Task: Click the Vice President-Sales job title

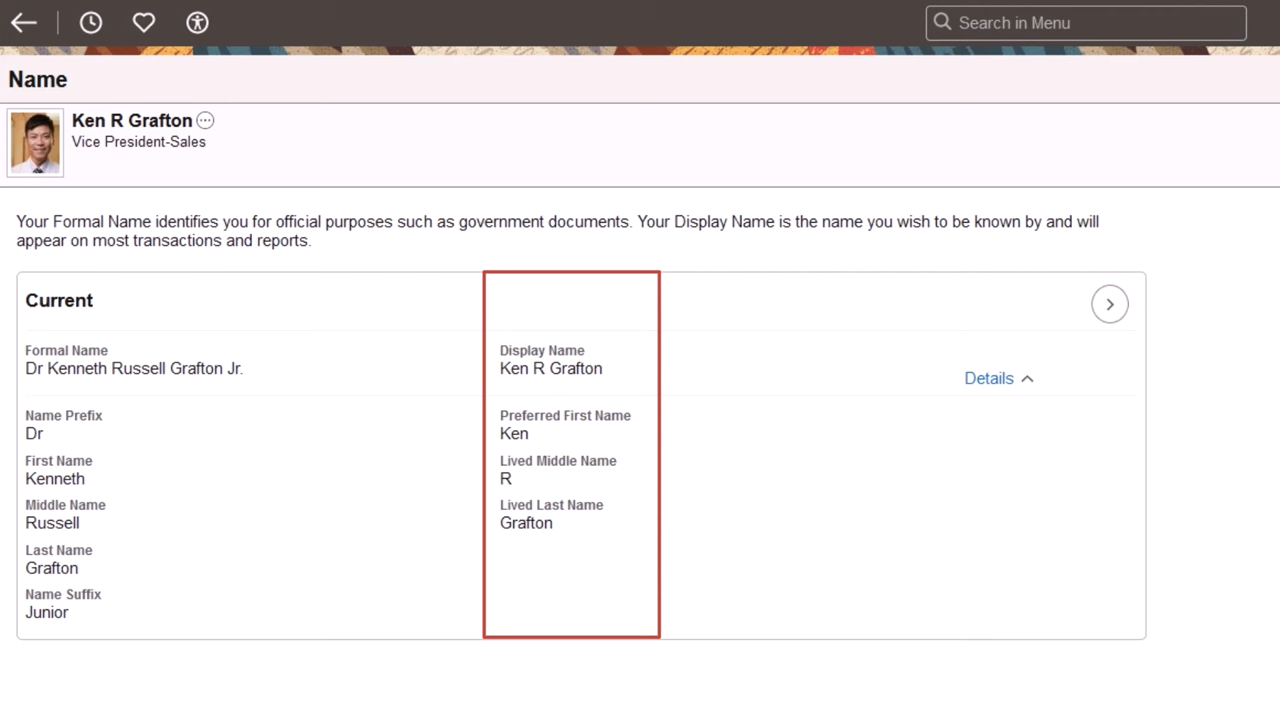Action: point(138,141)
